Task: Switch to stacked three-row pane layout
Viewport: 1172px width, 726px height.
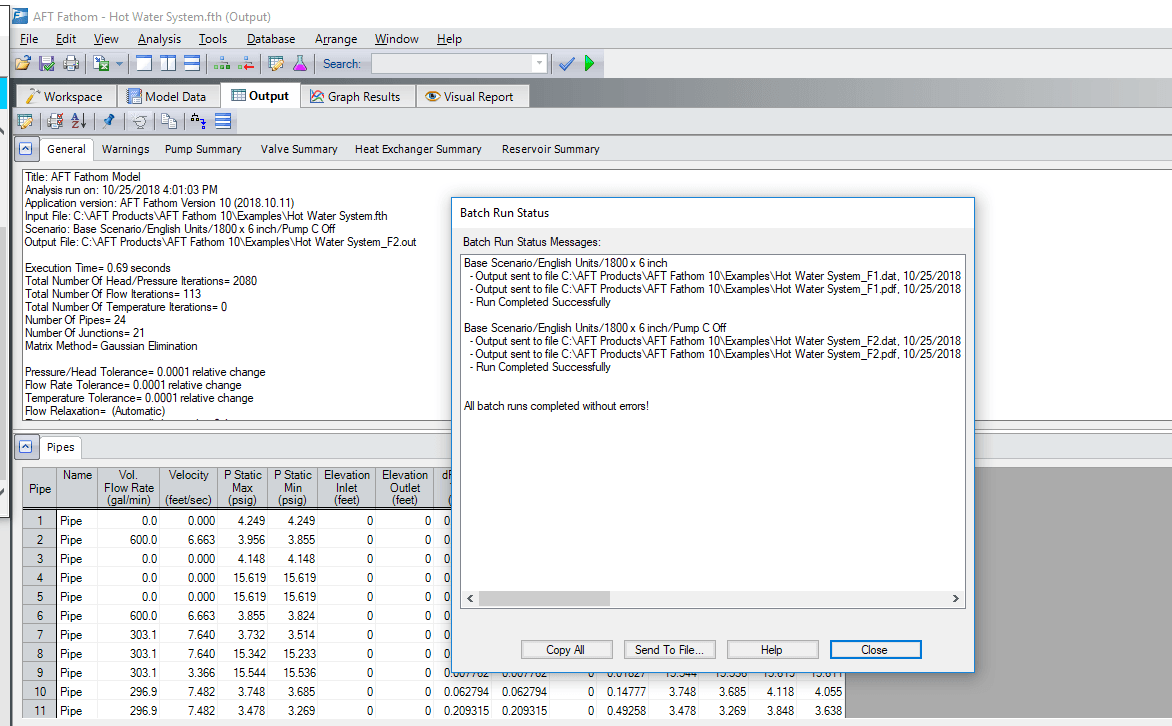Action: (x=192, y=64)
